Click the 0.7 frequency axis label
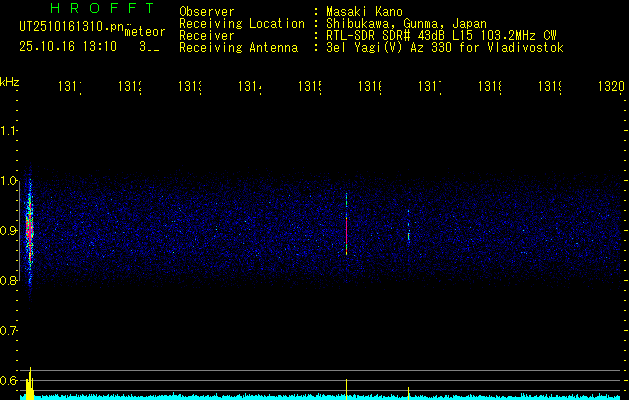 (x=9, y=331)
